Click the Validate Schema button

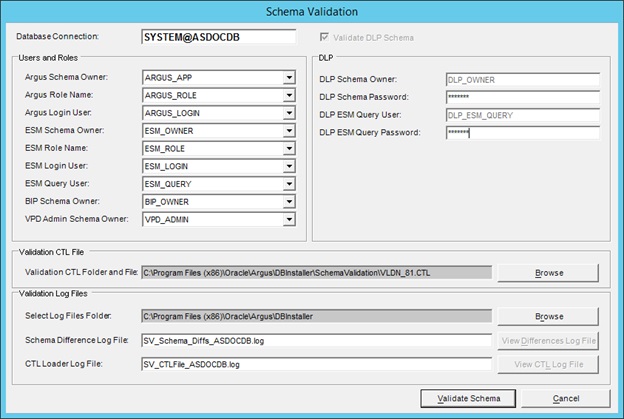pyautogui.click(x=468, y=398)
